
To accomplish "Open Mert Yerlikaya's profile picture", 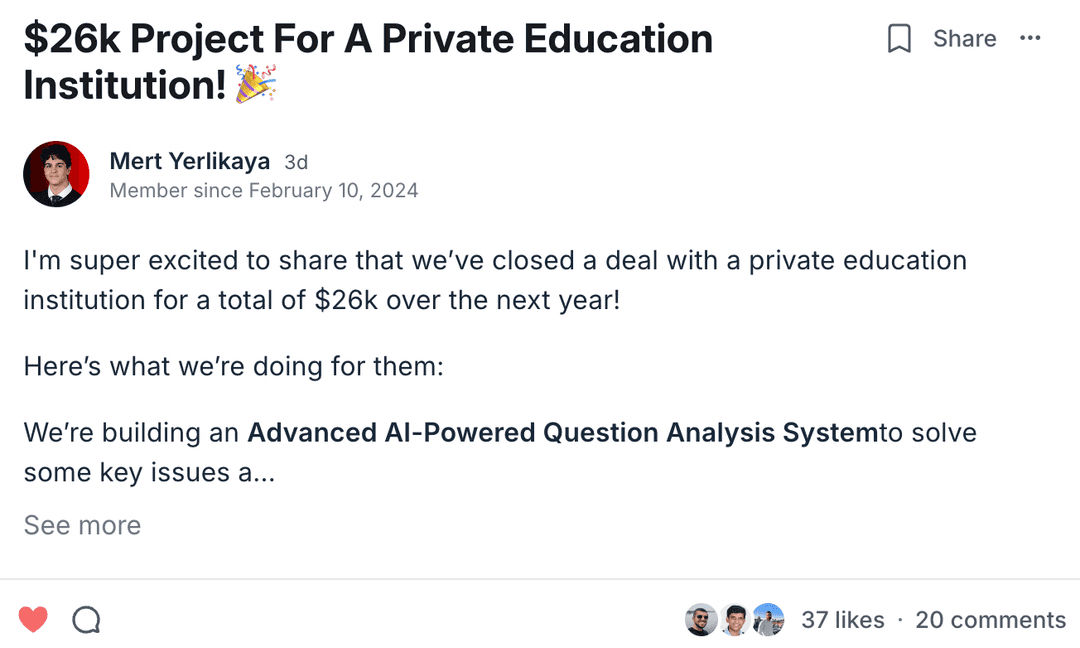I will click(56, 174).
